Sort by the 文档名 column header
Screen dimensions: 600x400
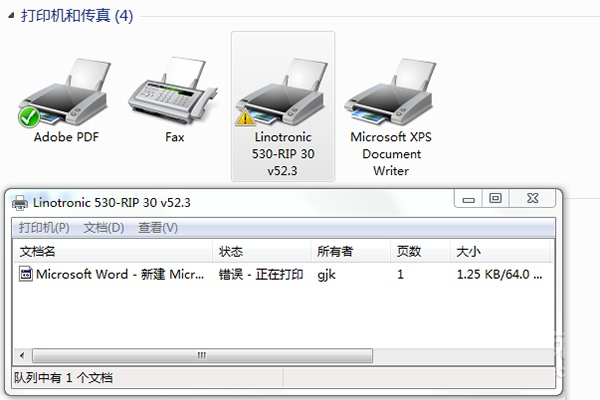(x=113, y=251)
